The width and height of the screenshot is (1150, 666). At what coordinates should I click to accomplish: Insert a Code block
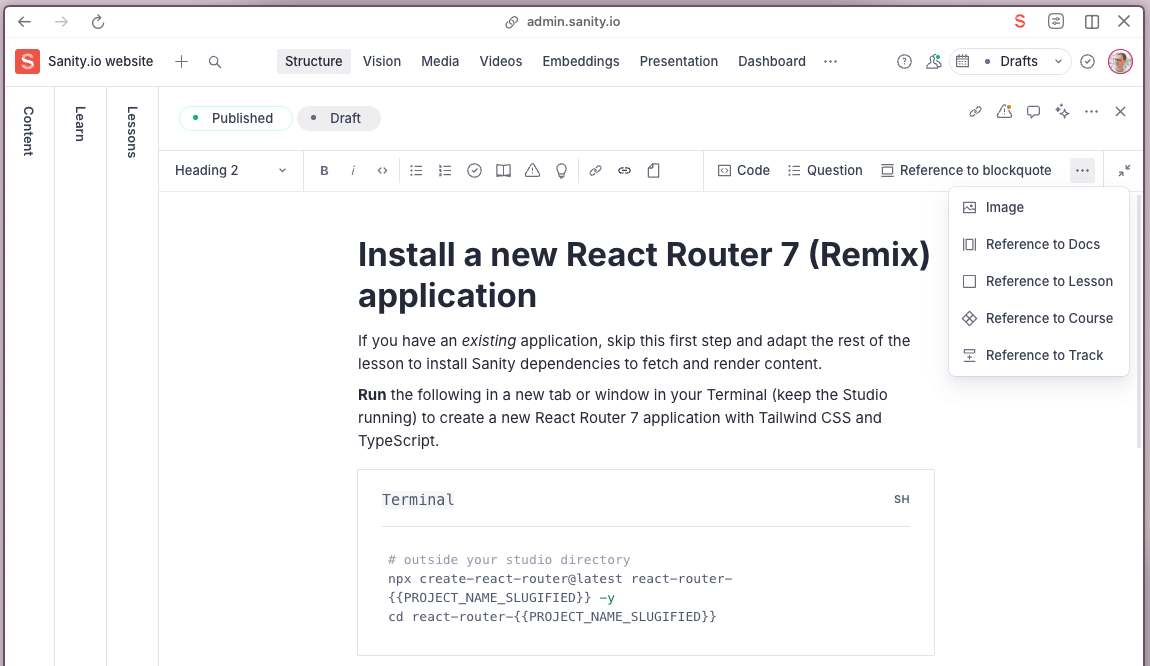[x=743, y=170]
